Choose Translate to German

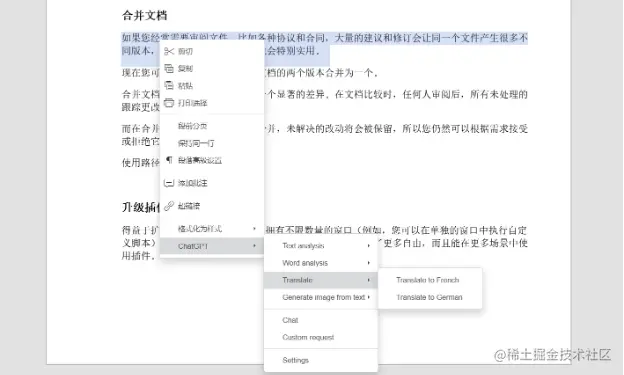(430, 297)
